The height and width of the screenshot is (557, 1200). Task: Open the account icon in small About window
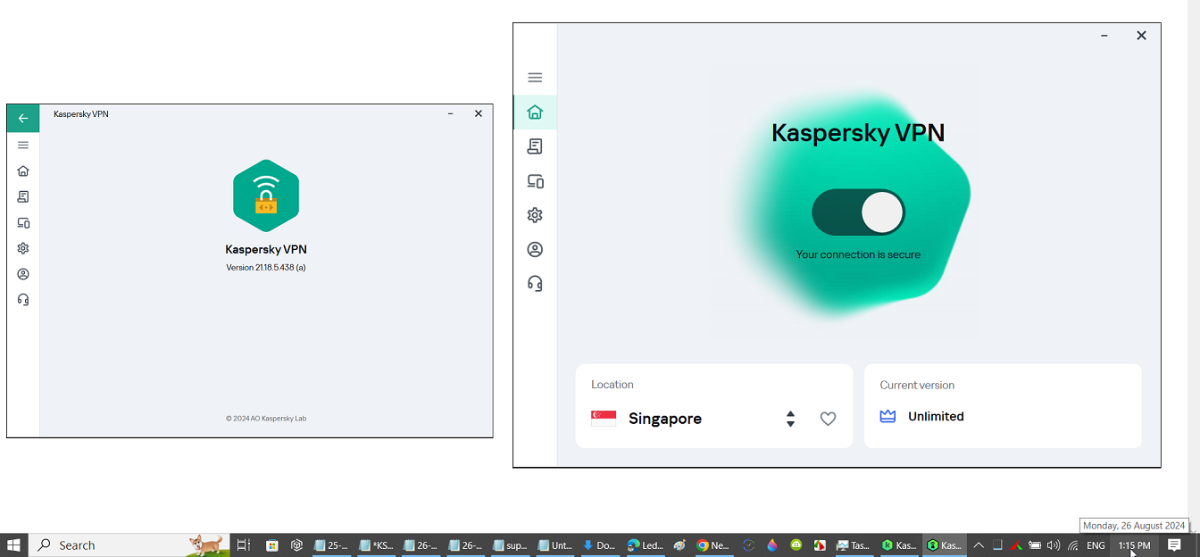[x=23, y=274]
